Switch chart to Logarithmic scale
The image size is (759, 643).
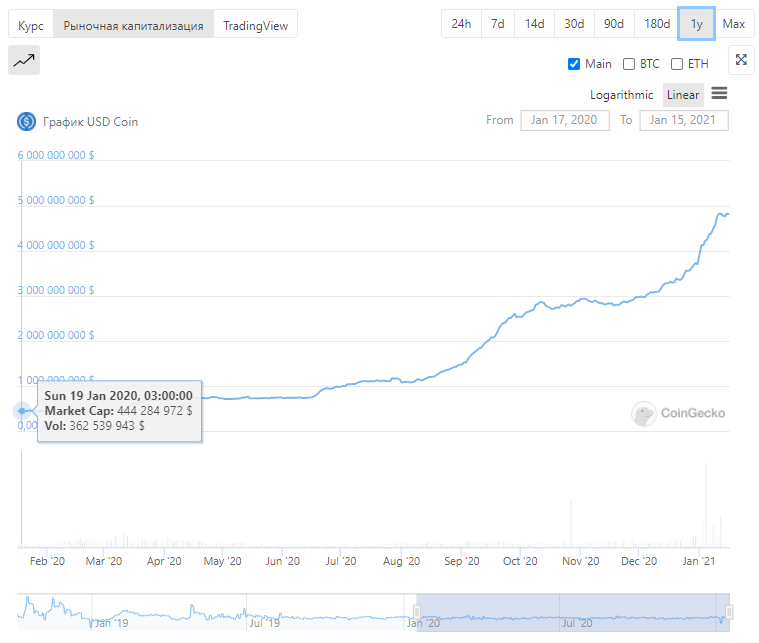tap(622, 95)
